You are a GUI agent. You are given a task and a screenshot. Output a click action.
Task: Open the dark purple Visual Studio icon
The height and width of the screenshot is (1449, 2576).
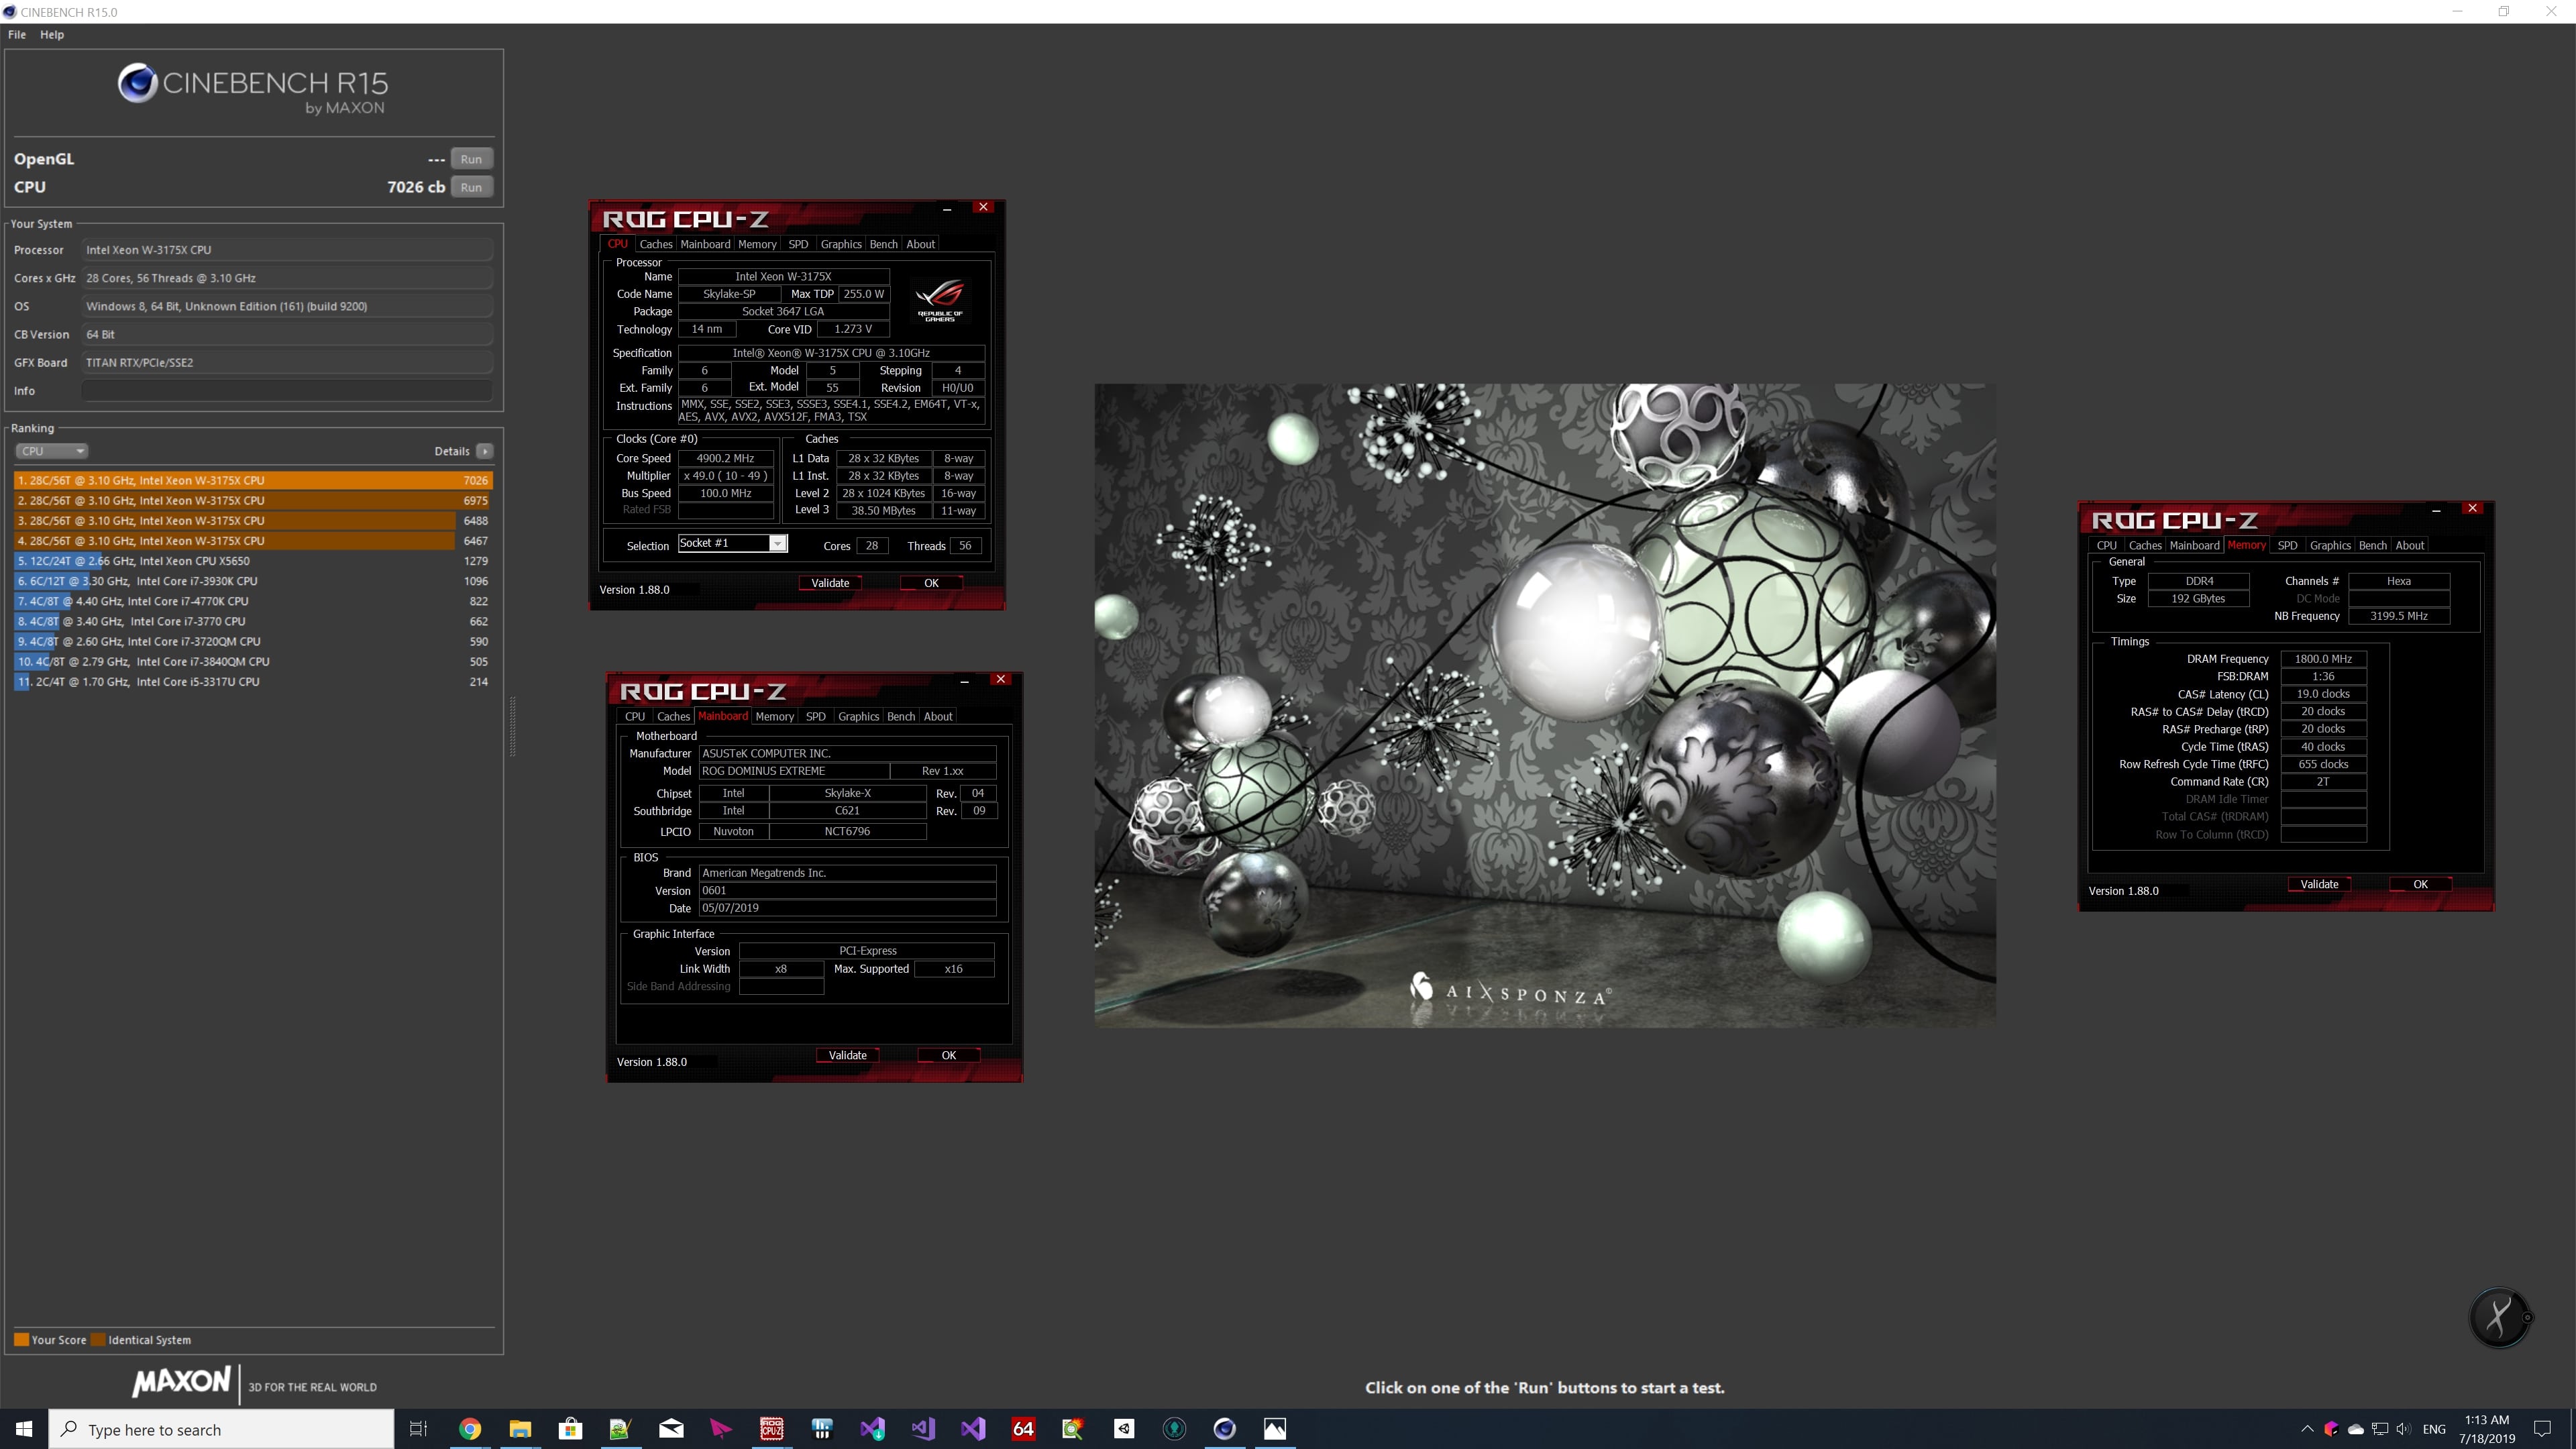pyautogui.click(x=973, y=1429)
